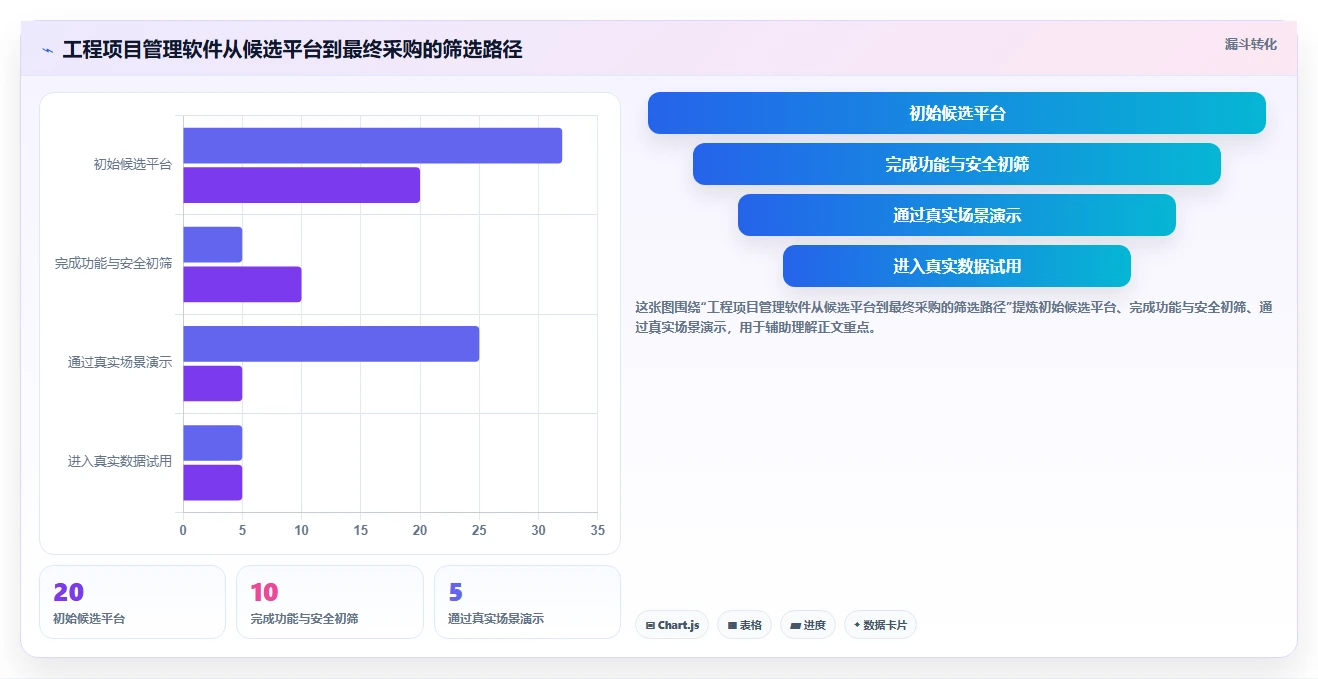Select the 进入真实数据试用 funnel stage bar

click(x=956, y=266)
